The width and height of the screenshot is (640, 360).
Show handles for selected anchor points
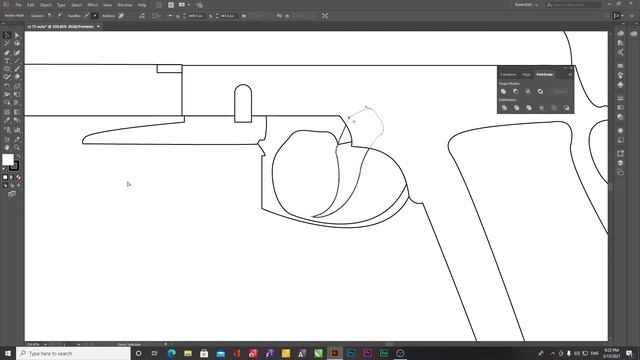click(x=86, y=16)
